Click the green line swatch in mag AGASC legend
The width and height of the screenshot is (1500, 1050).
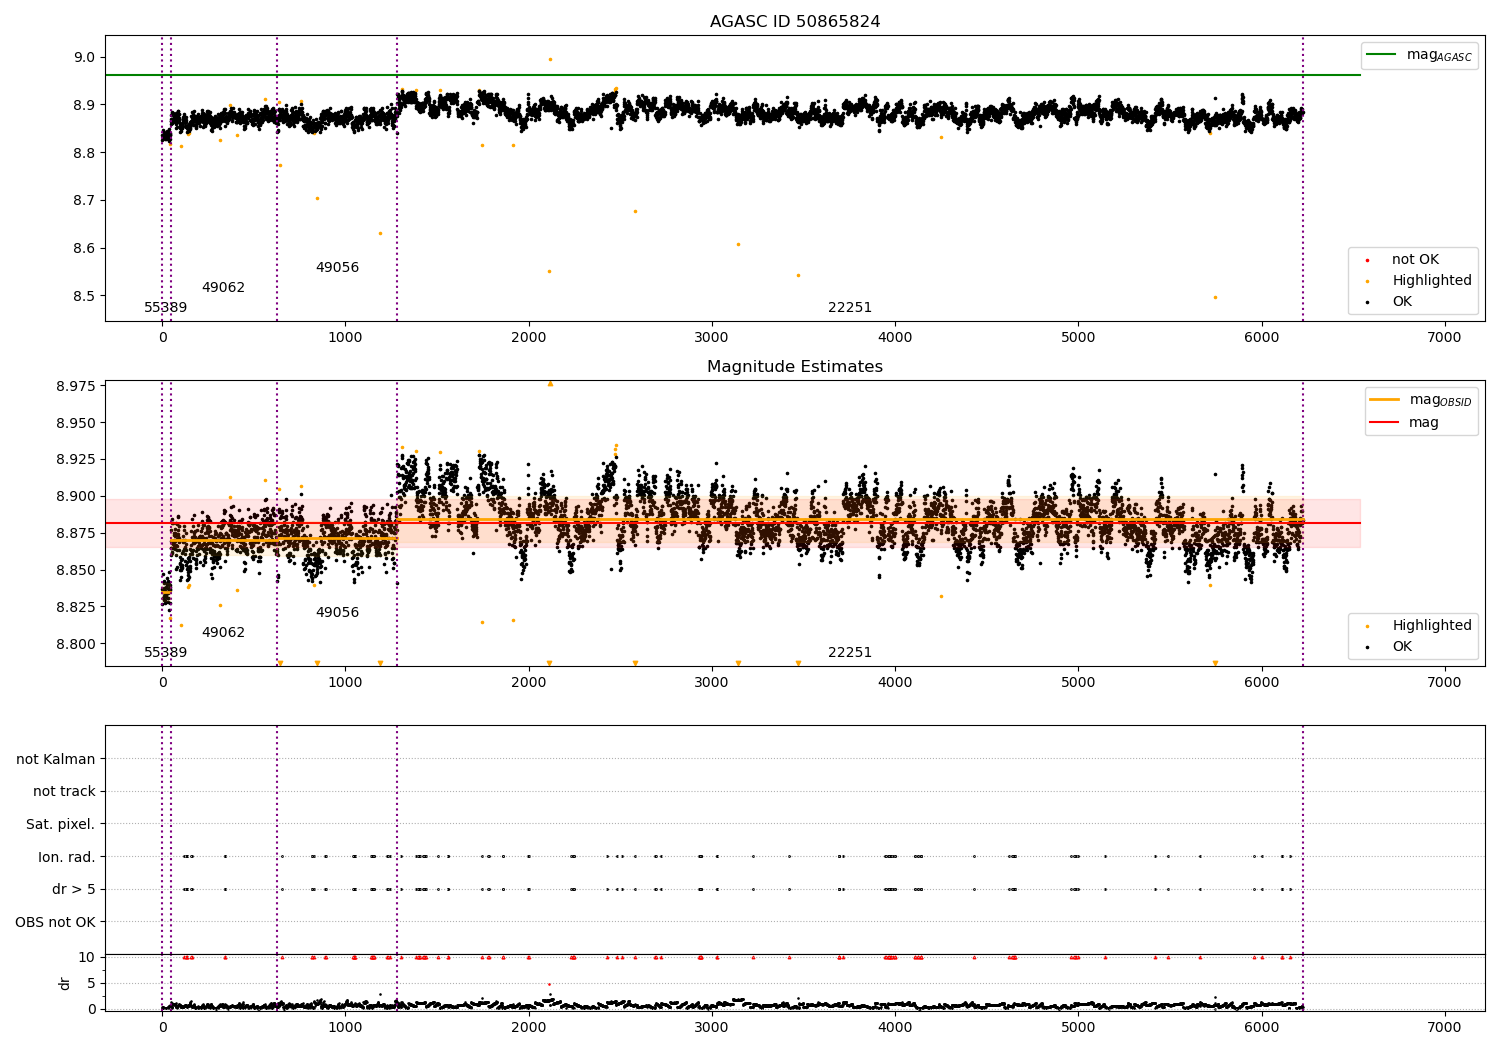coord(1382,55)
